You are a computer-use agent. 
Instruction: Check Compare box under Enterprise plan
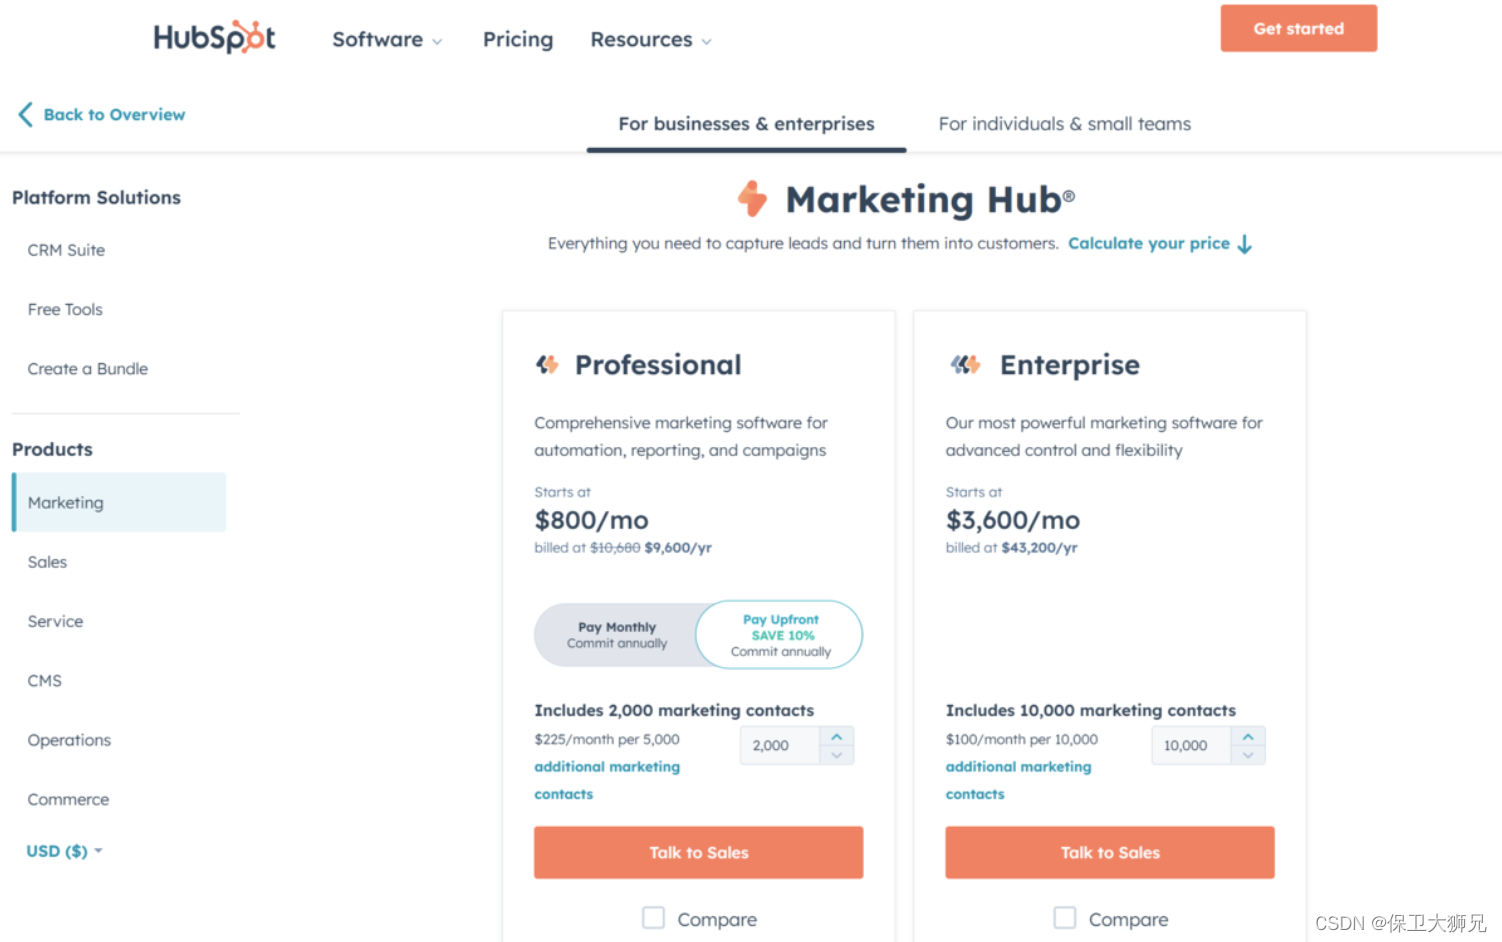[1065, 917]
